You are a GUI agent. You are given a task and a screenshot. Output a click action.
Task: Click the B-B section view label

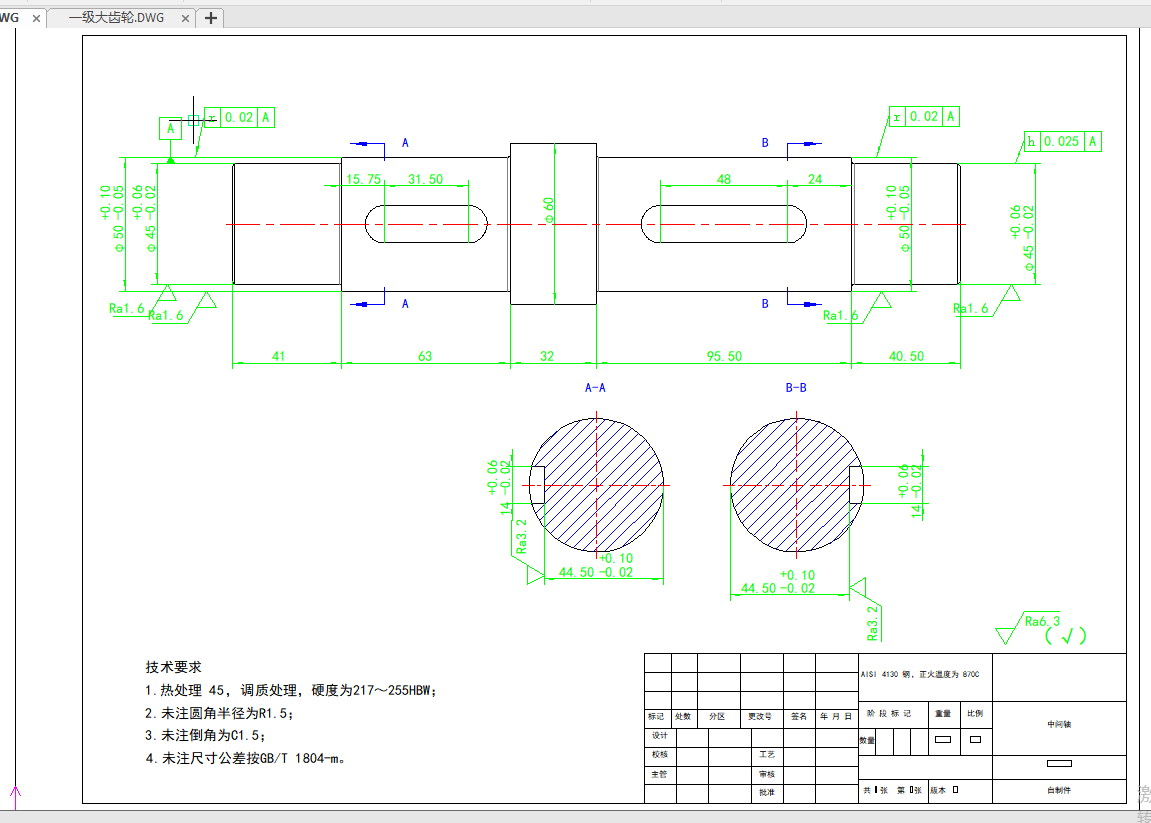point(796,387)
